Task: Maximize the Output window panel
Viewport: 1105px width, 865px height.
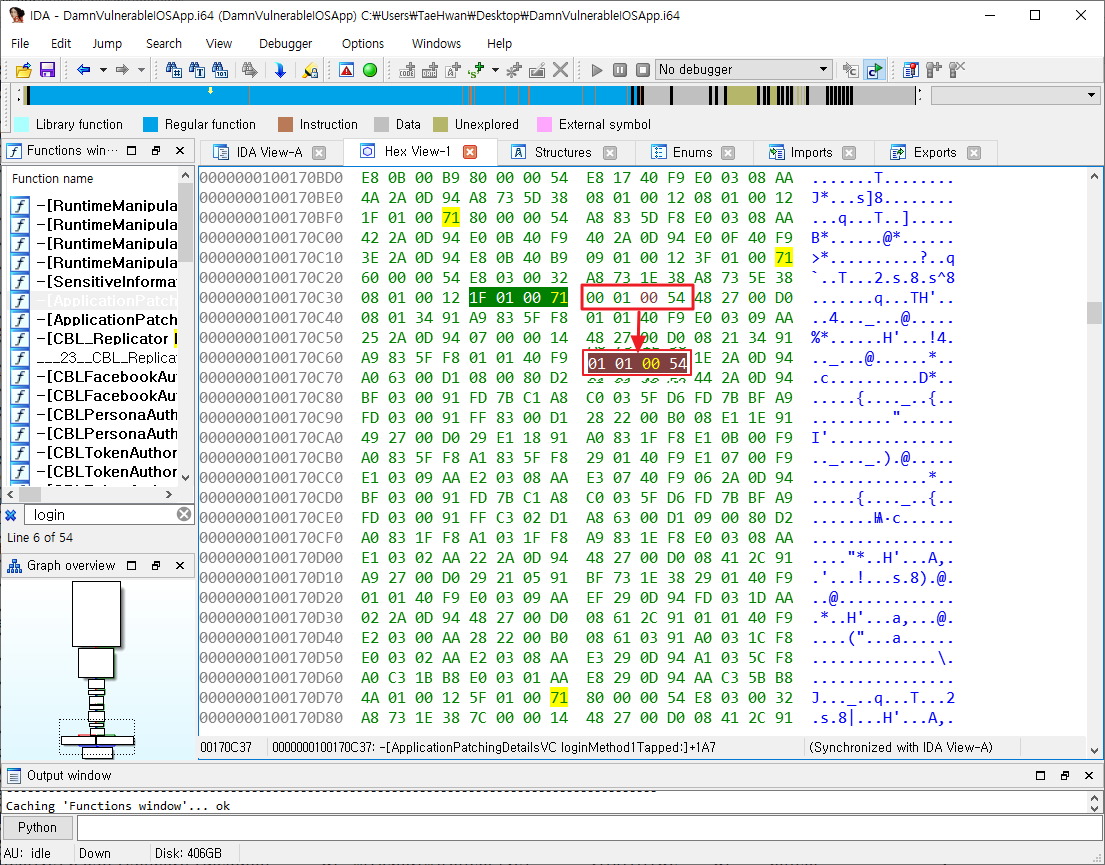Action: point(1040,775)
